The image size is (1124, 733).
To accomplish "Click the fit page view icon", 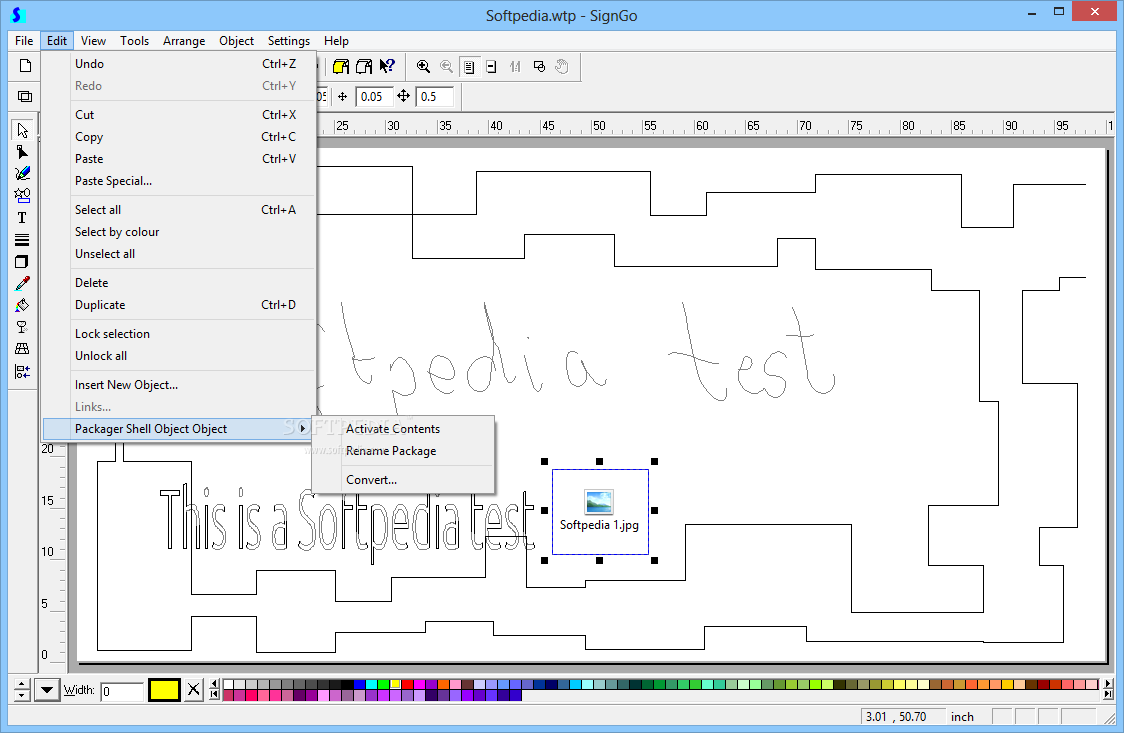I will coord(469,67).
